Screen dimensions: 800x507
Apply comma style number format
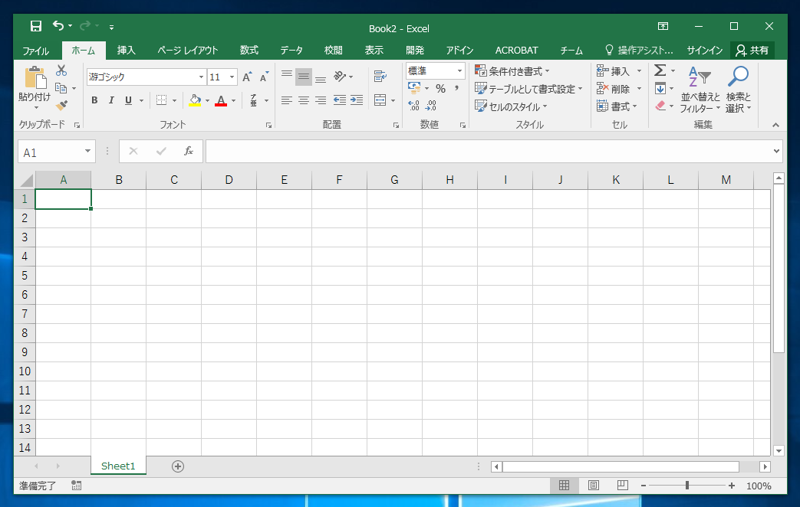[457, 89]
